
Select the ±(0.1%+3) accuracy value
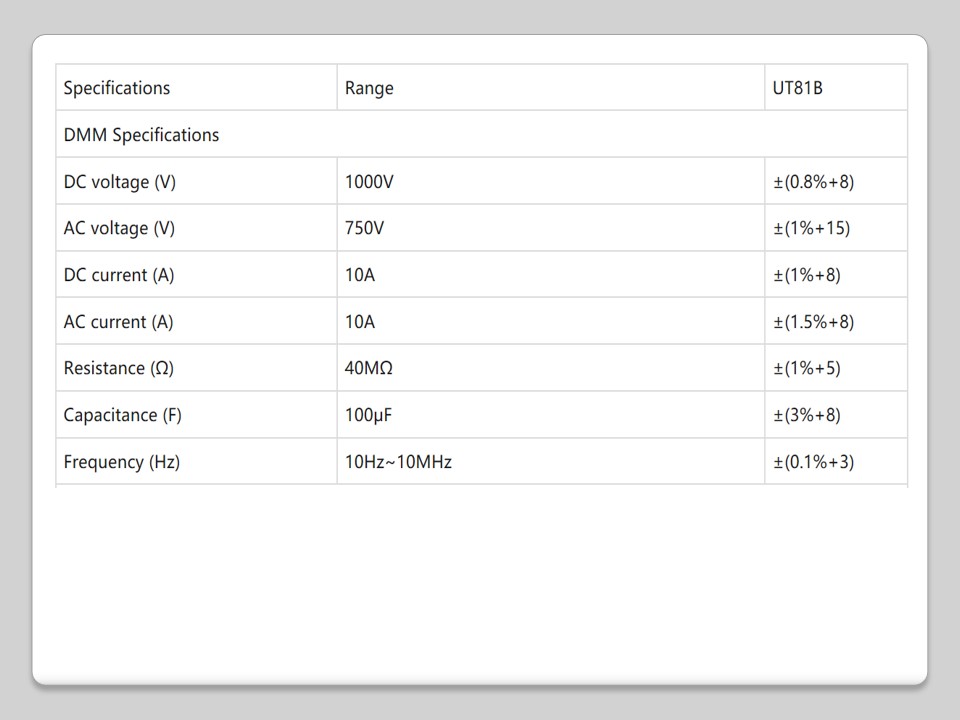click(x=813, y=462)
